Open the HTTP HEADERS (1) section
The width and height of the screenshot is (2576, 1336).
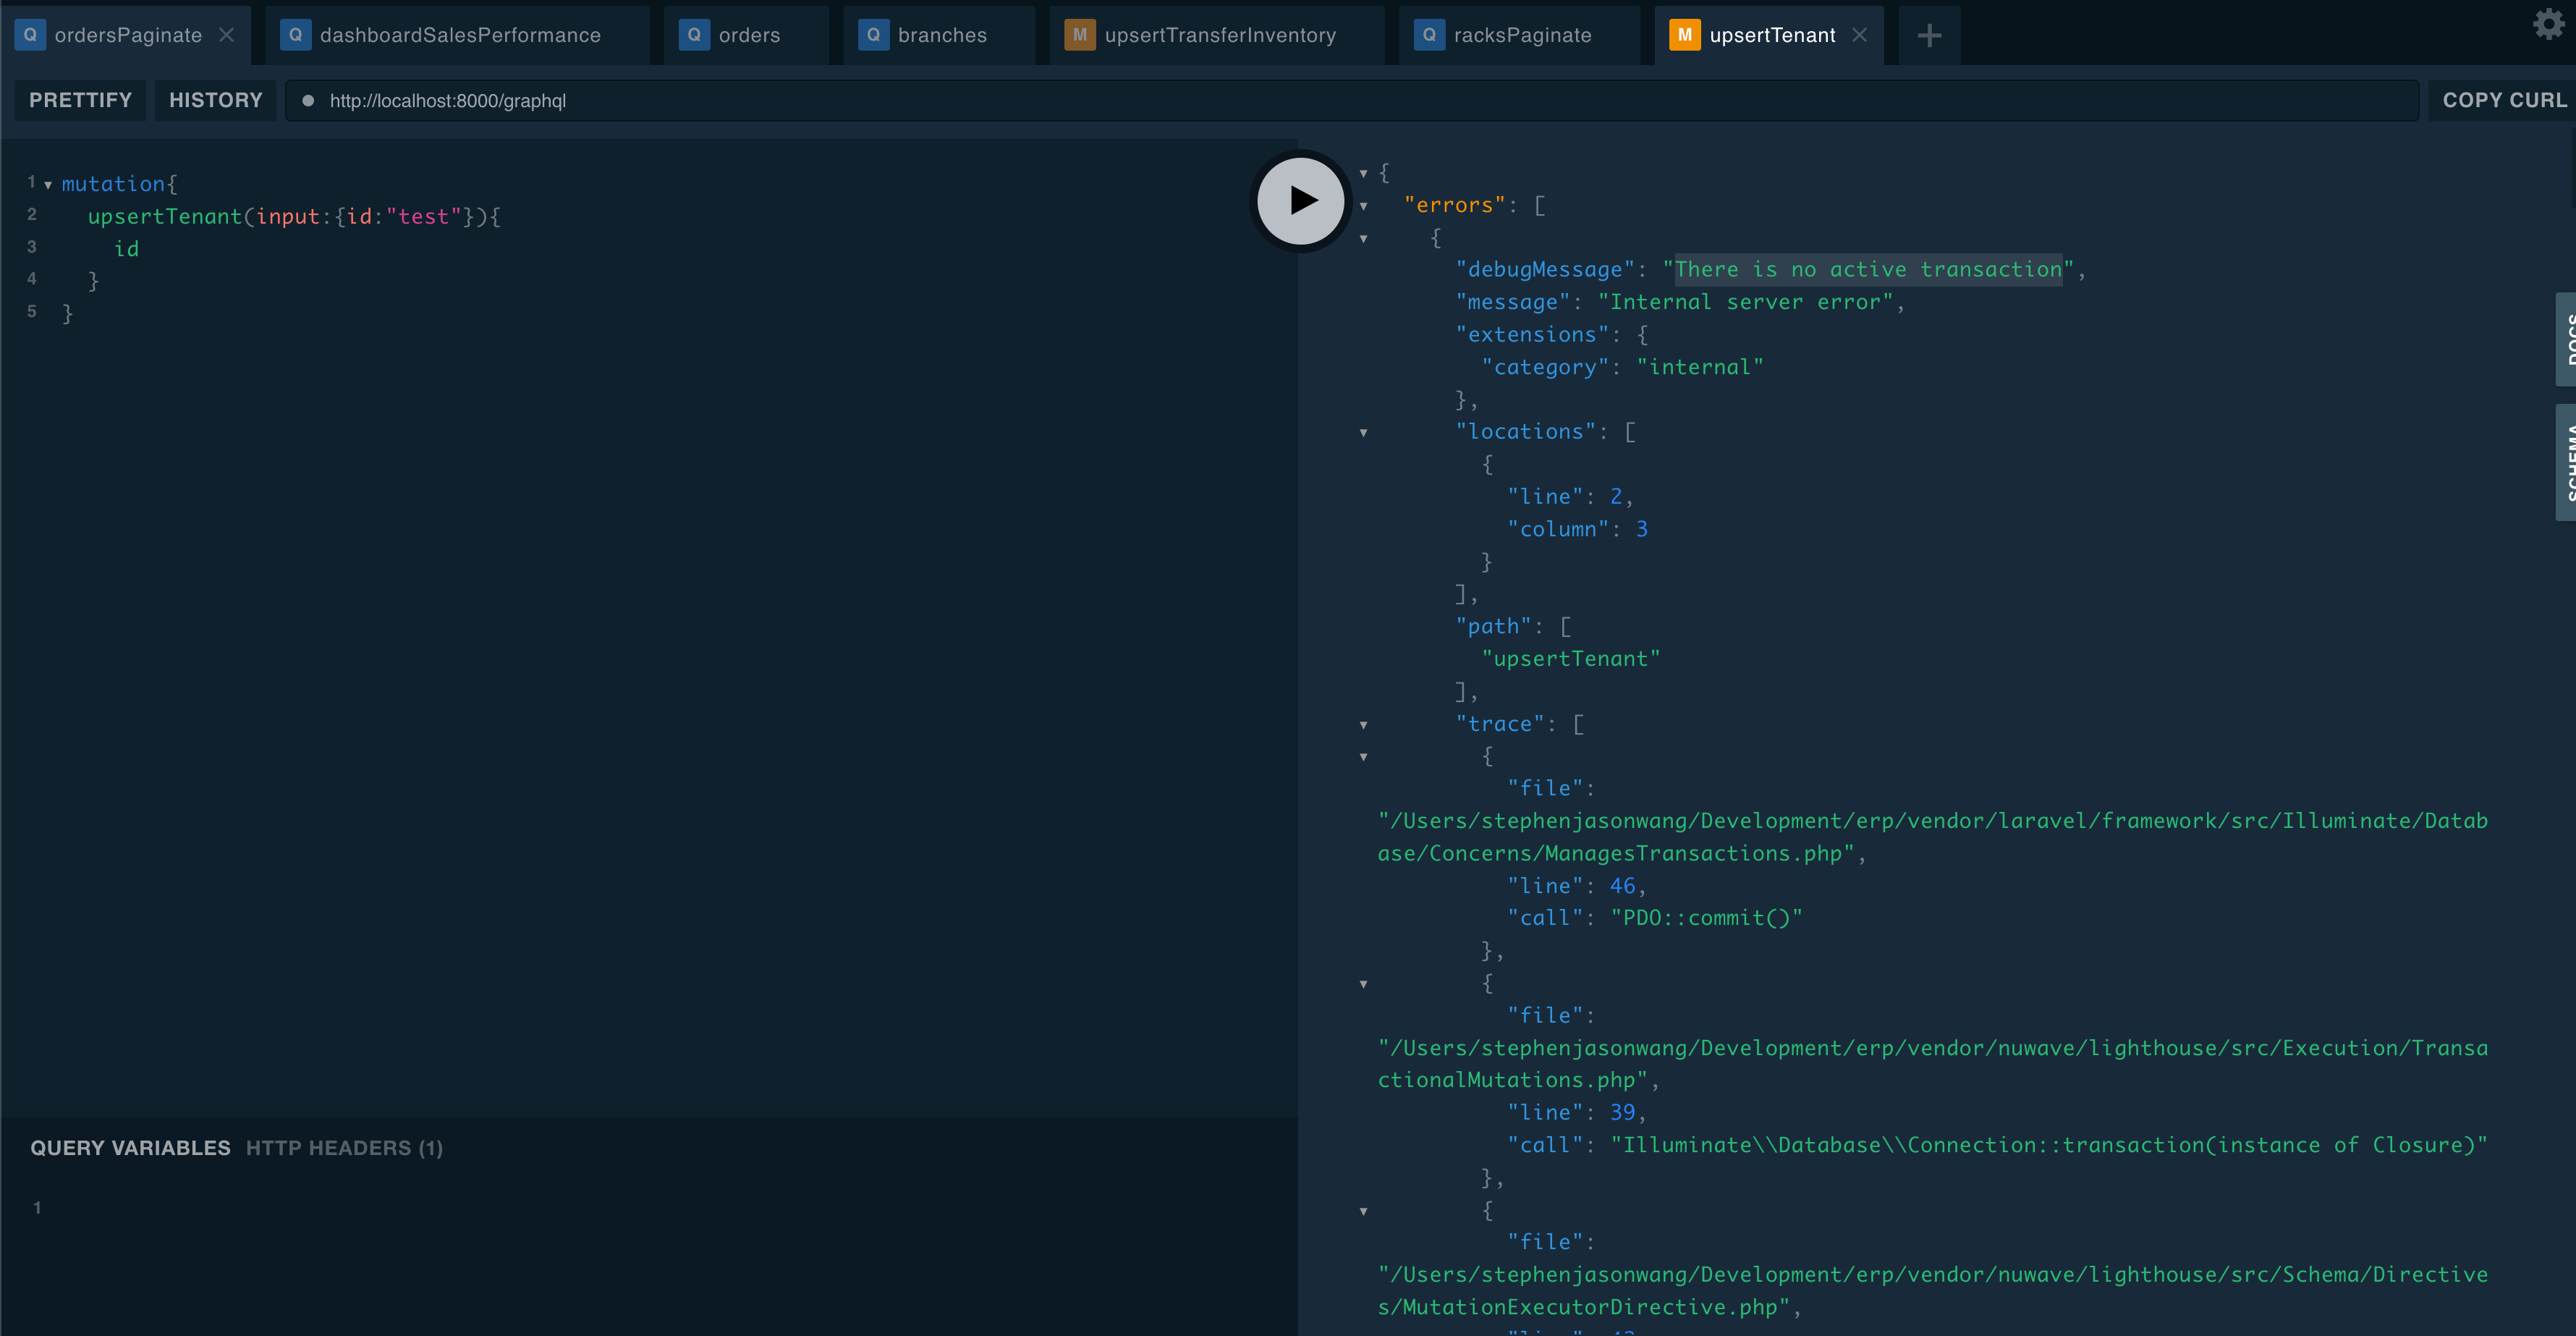coord(344,1147)
